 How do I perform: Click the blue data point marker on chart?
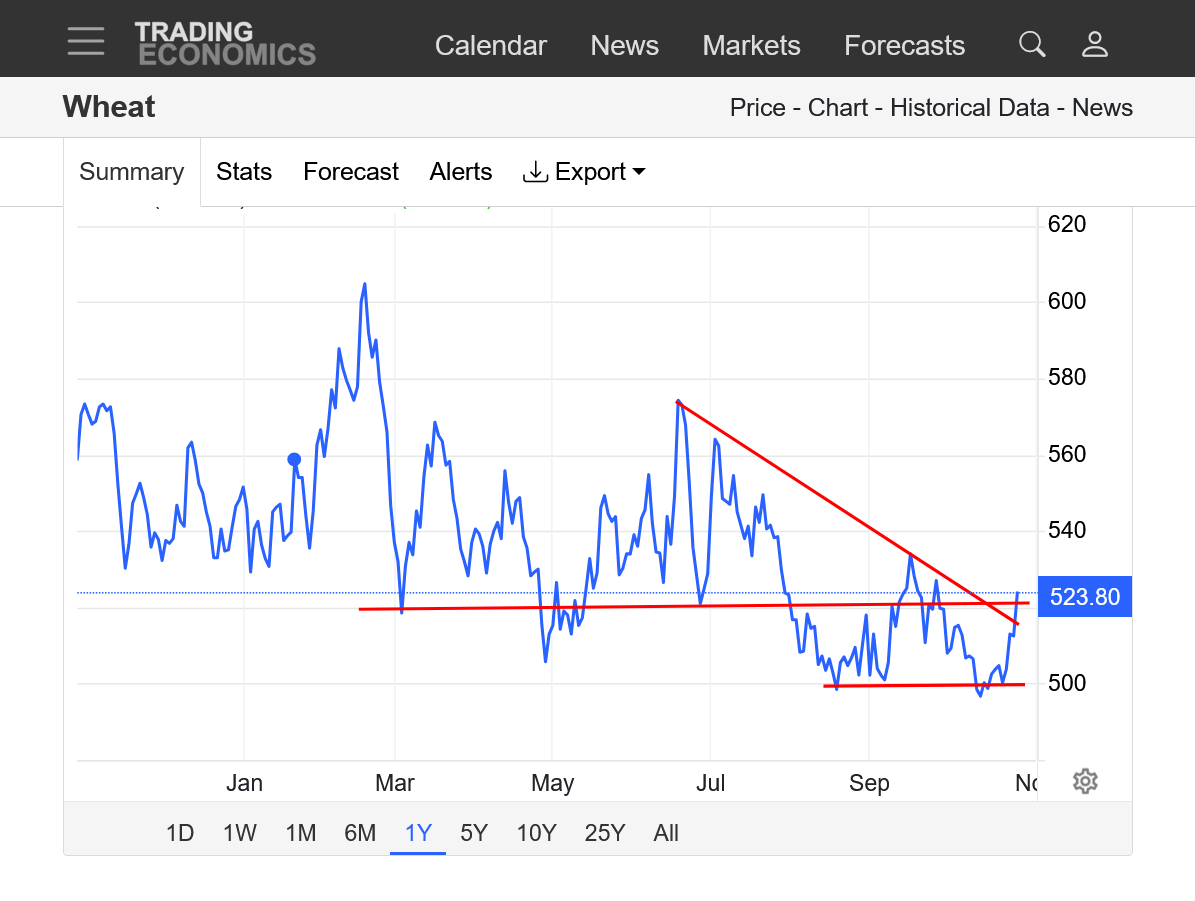294,460
